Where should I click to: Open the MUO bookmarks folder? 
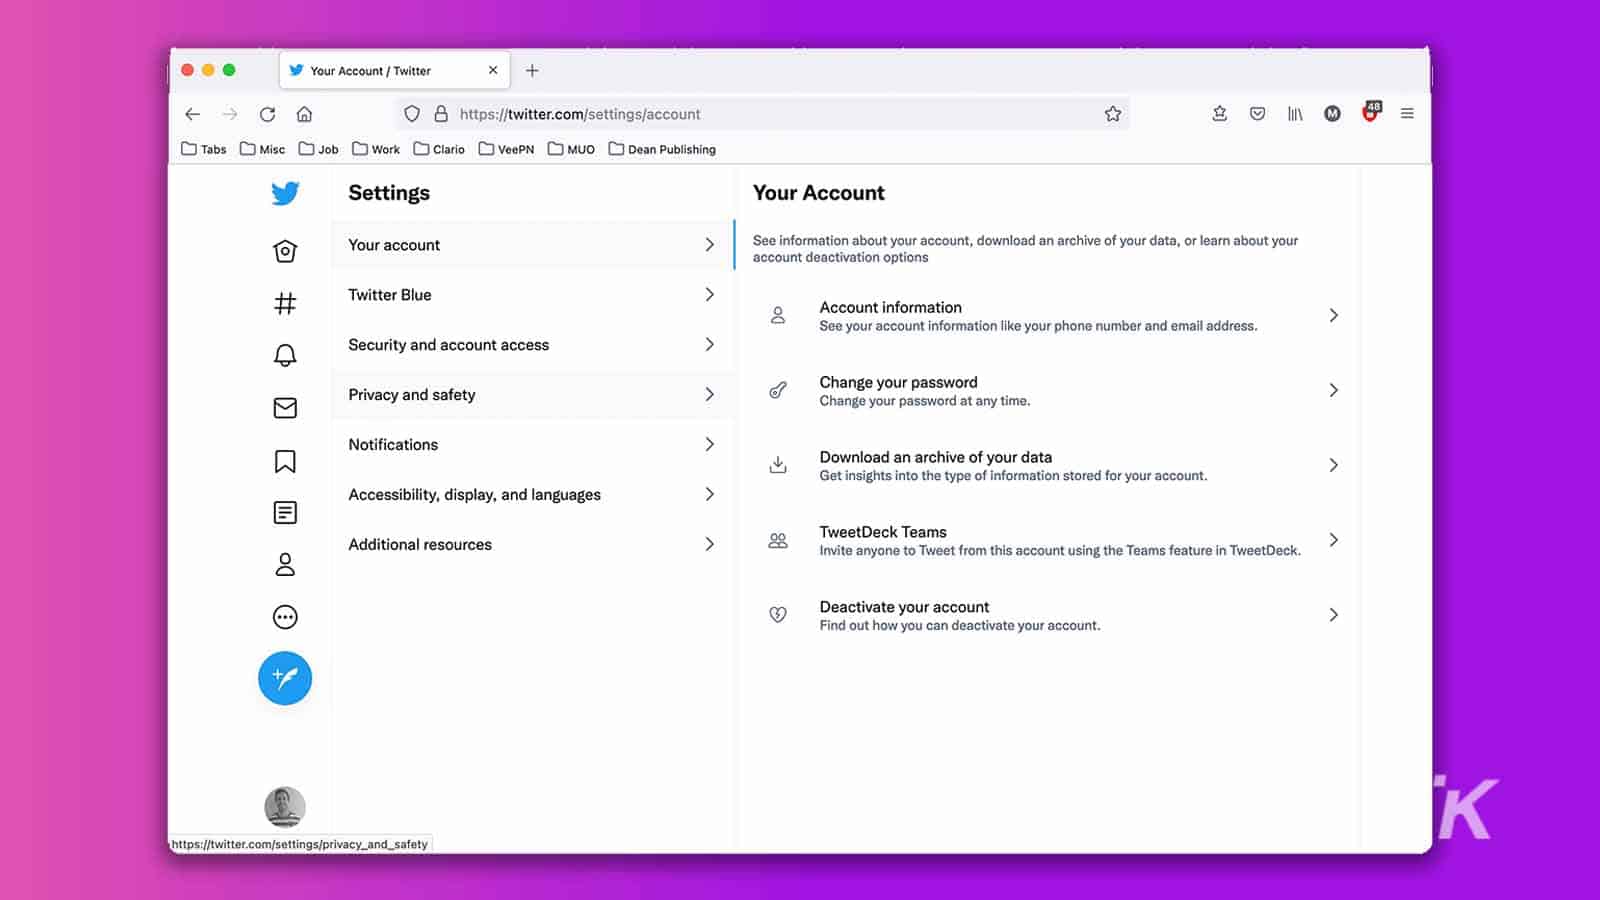click(x=571, y=149)
